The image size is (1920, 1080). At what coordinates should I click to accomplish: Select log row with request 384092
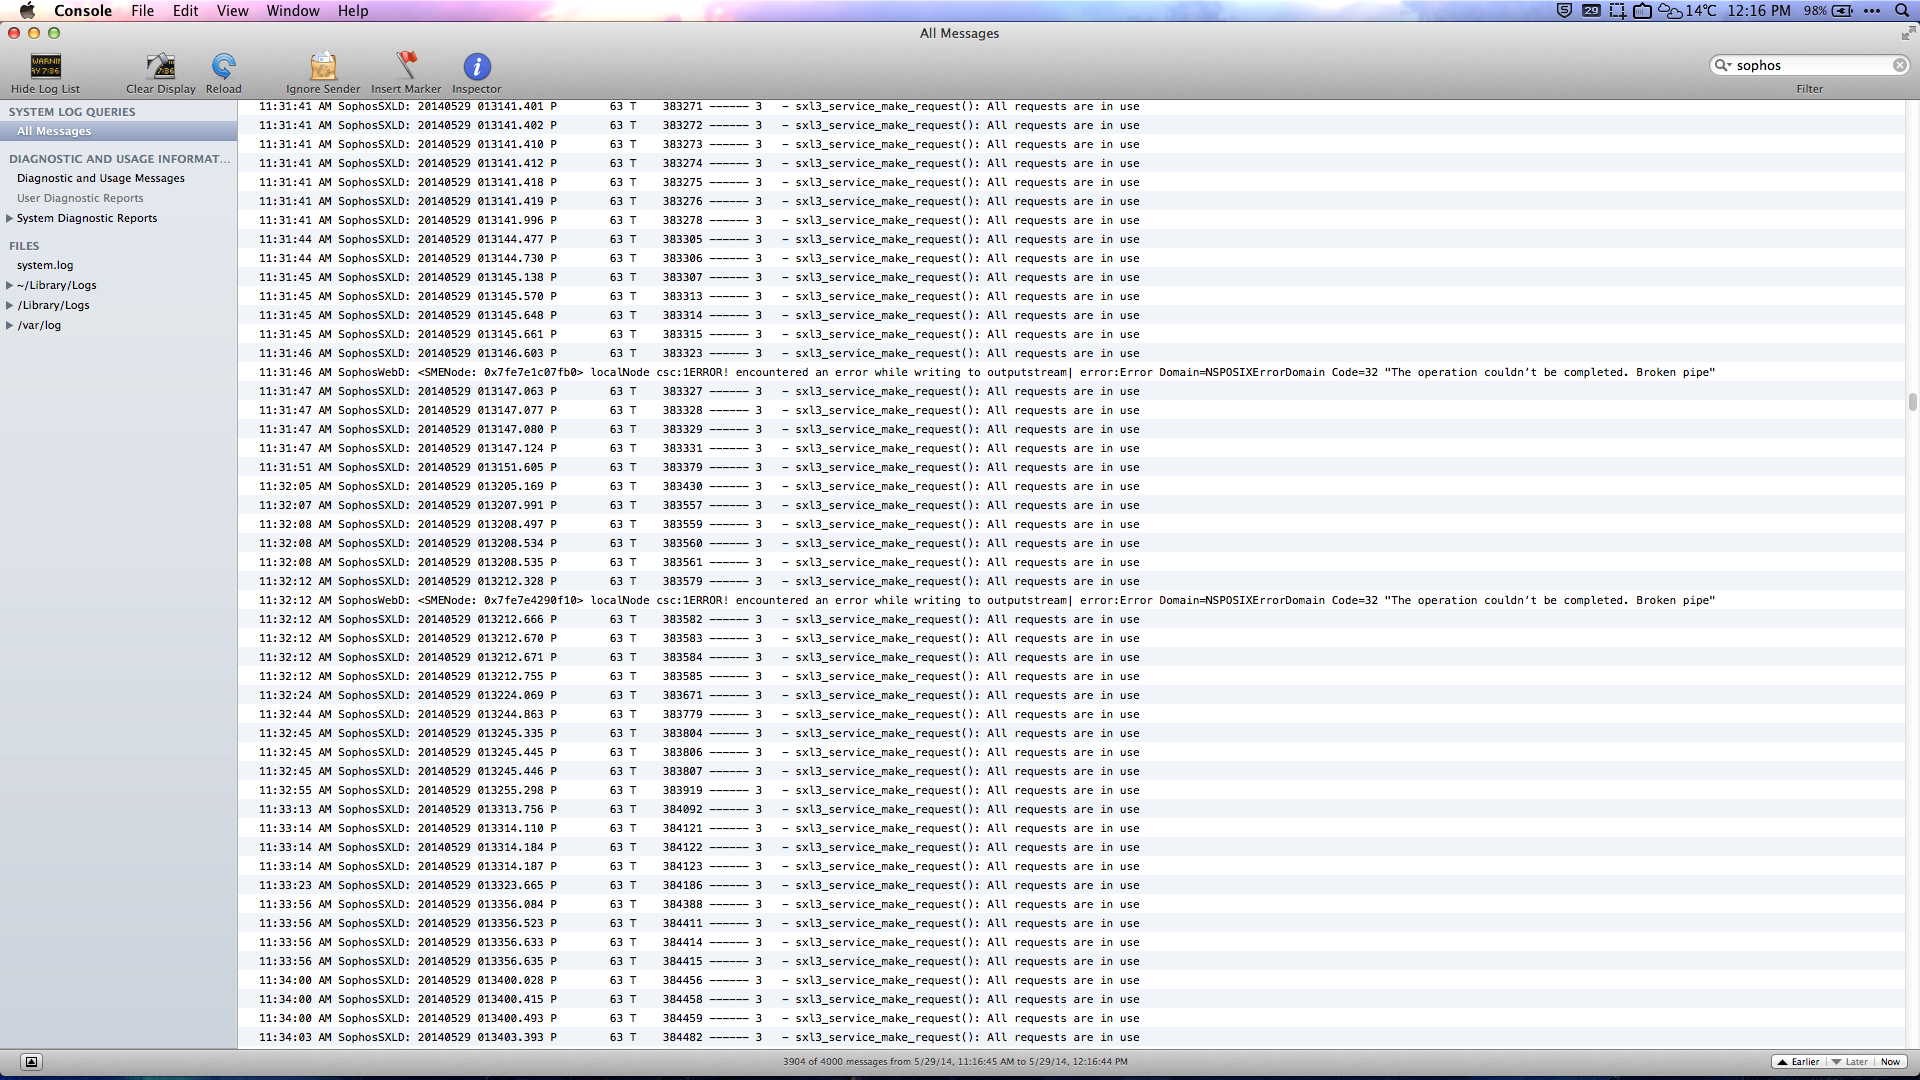click(x=1071, y=809)
